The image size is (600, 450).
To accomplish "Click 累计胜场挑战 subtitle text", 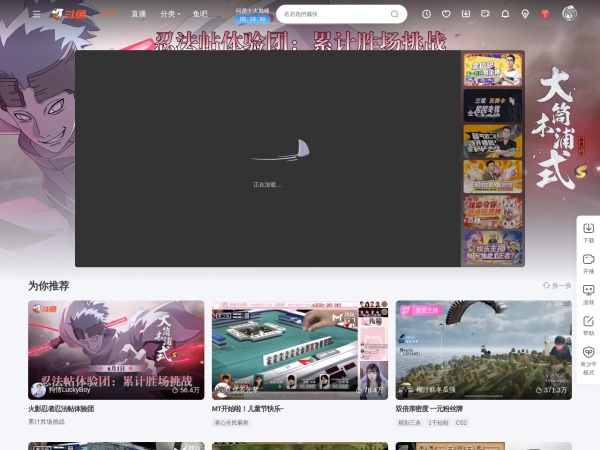I will point(46,422).
